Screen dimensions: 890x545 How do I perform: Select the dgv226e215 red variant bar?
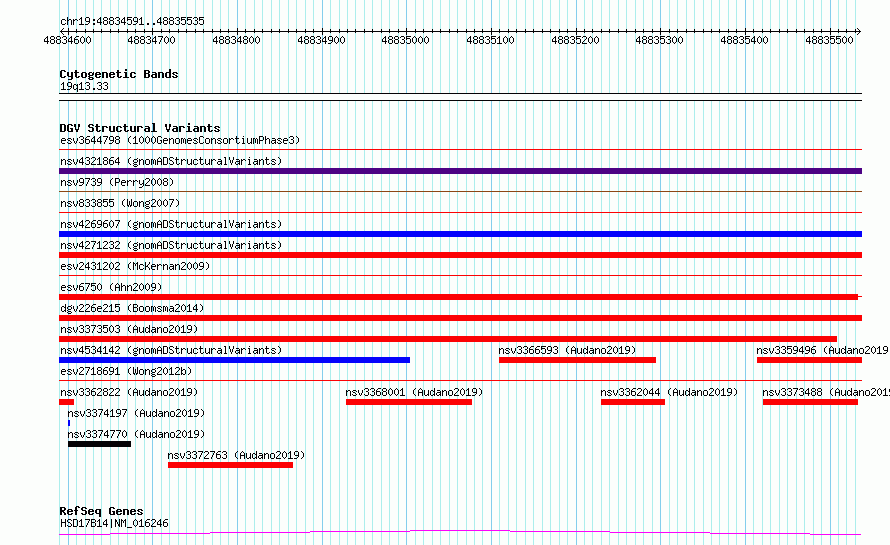(x=460, y=318)
